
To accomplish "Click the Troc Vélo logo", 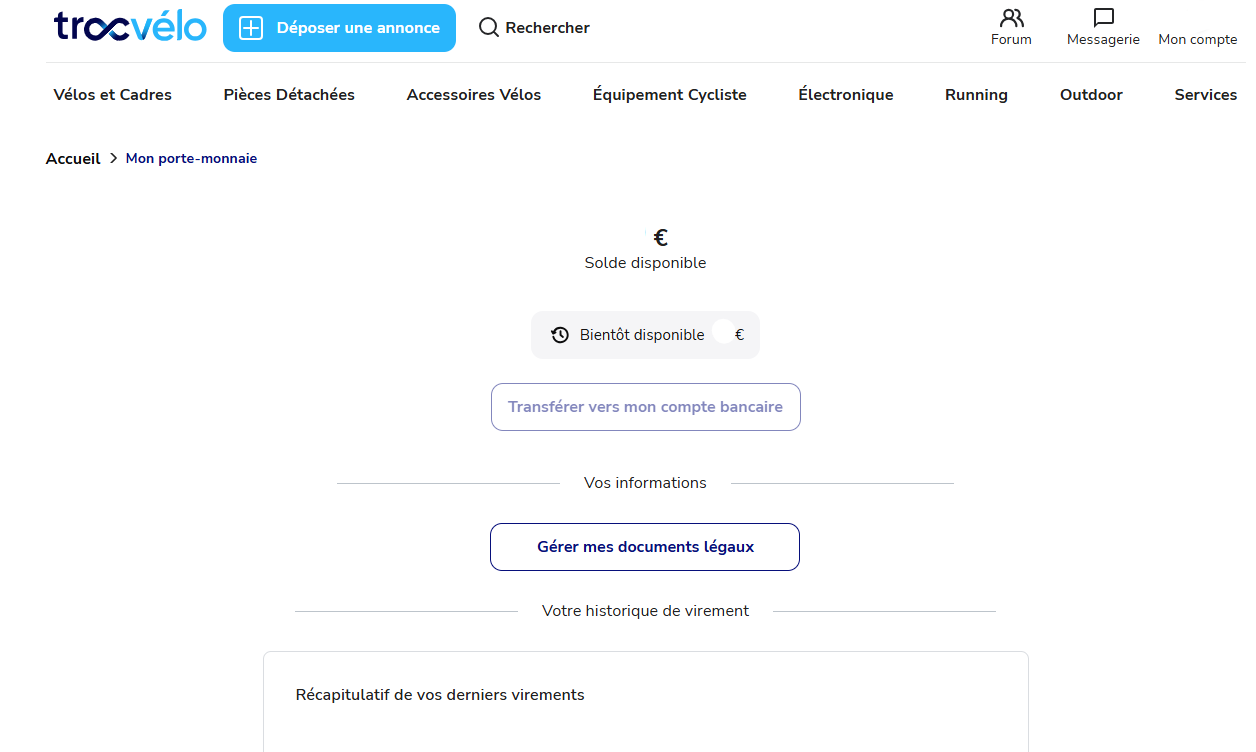I will [x=130, y=27].
